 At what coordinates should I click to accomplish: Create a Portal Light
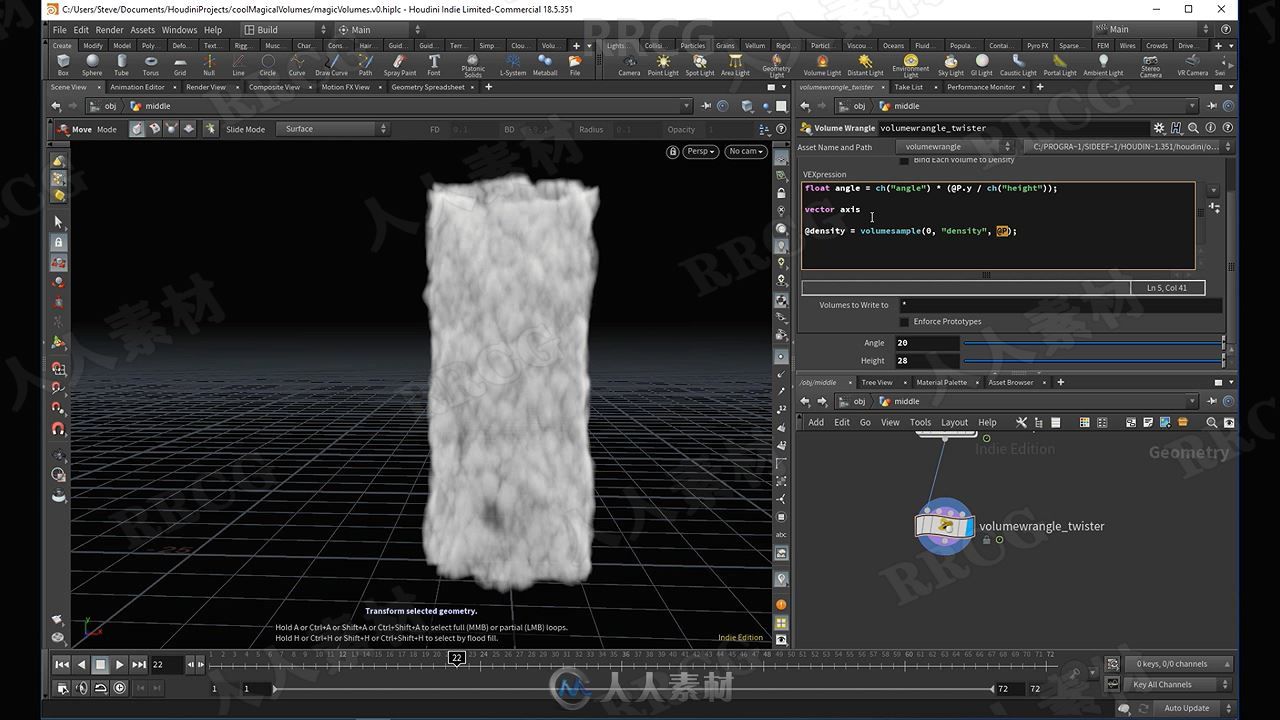click(x=1060, y=65)
